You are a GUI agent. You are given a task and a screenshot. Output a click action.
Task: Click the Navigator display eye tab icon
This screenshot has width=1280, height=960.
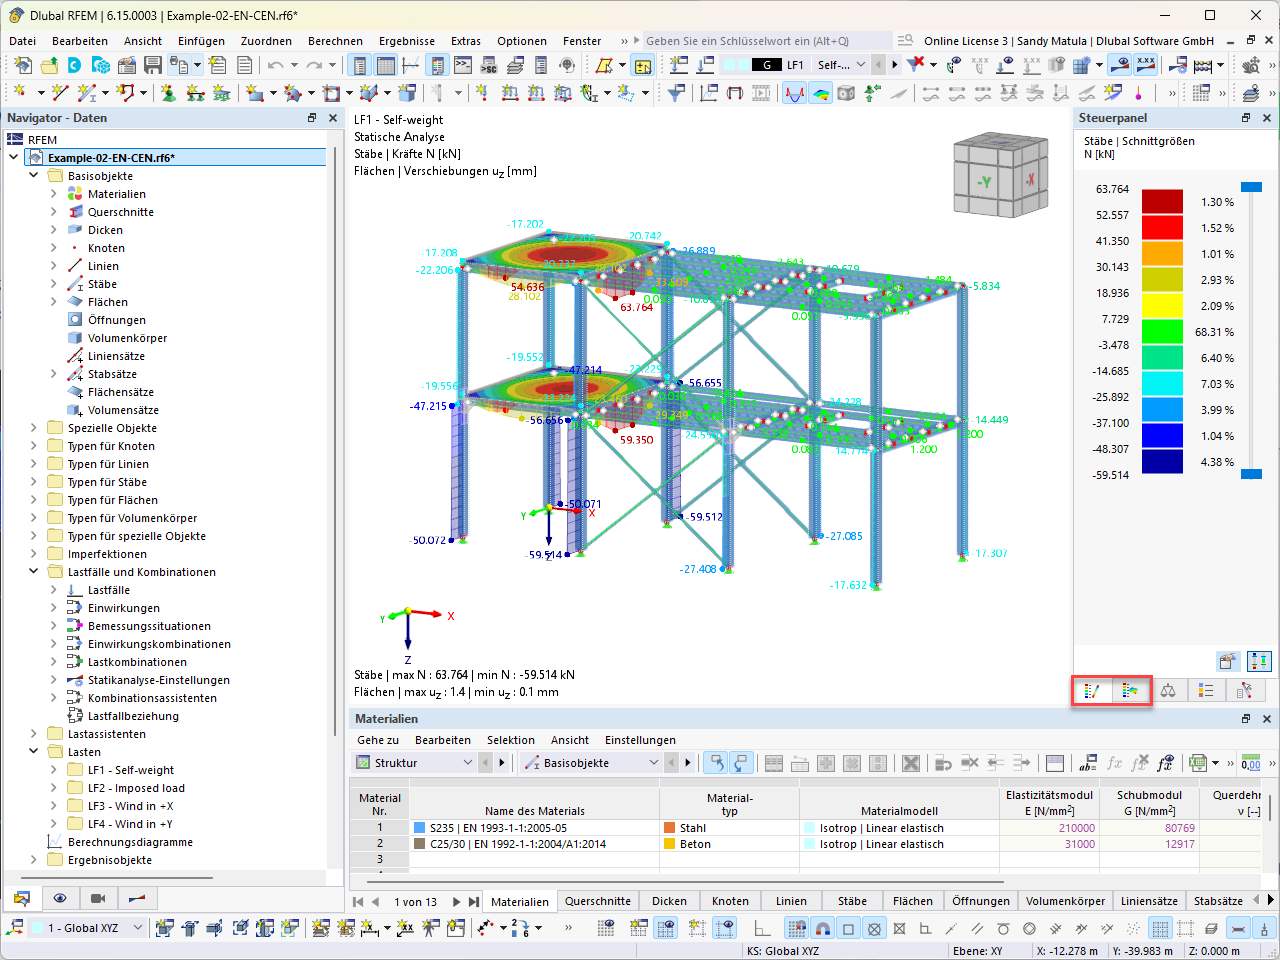(60, 898)
